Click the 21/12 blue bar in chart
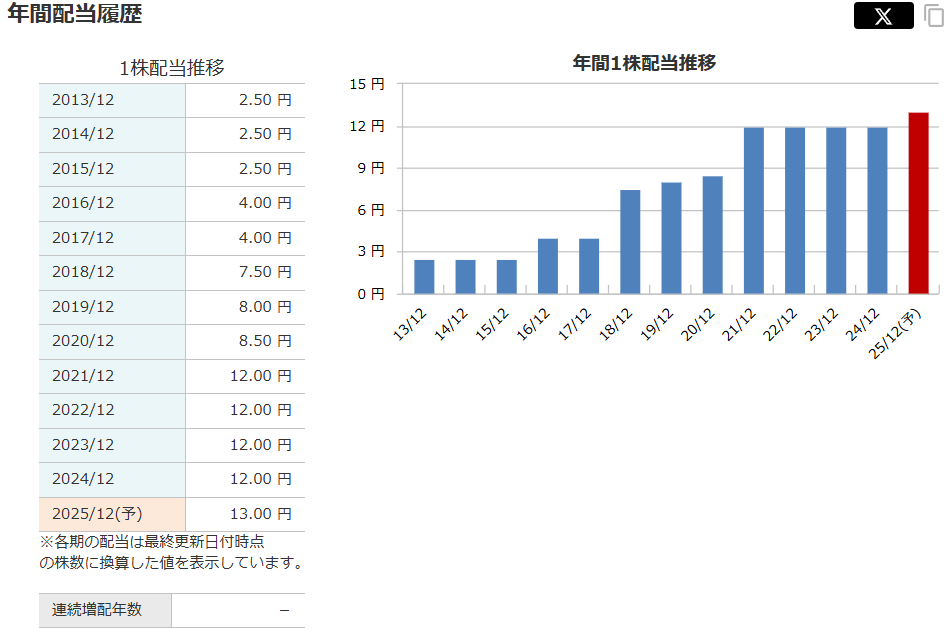Screen dimensions: 952x638 (754, 210)
